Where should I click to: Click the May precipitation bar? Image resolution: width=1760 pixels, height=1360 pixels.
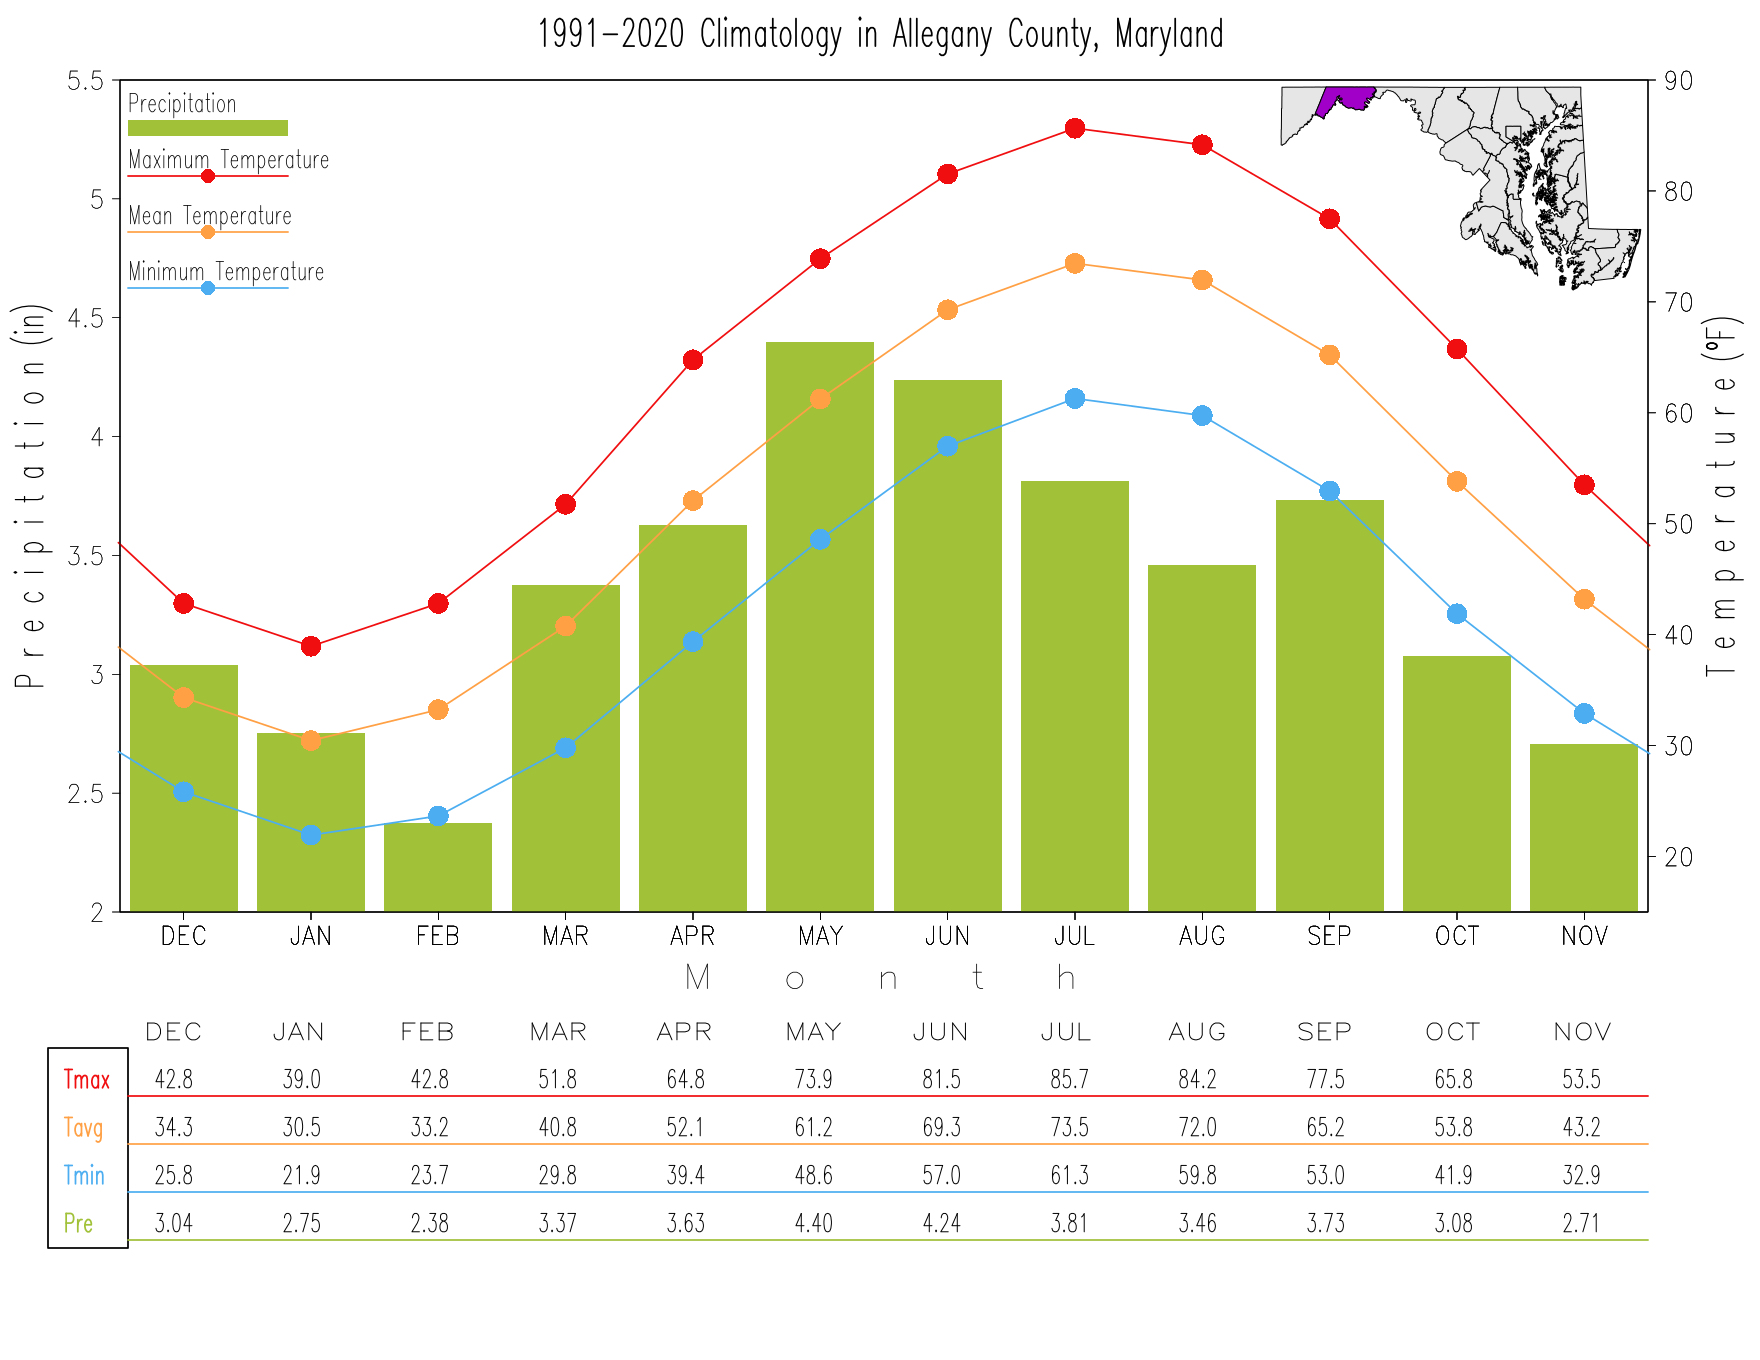pos(820,627)
